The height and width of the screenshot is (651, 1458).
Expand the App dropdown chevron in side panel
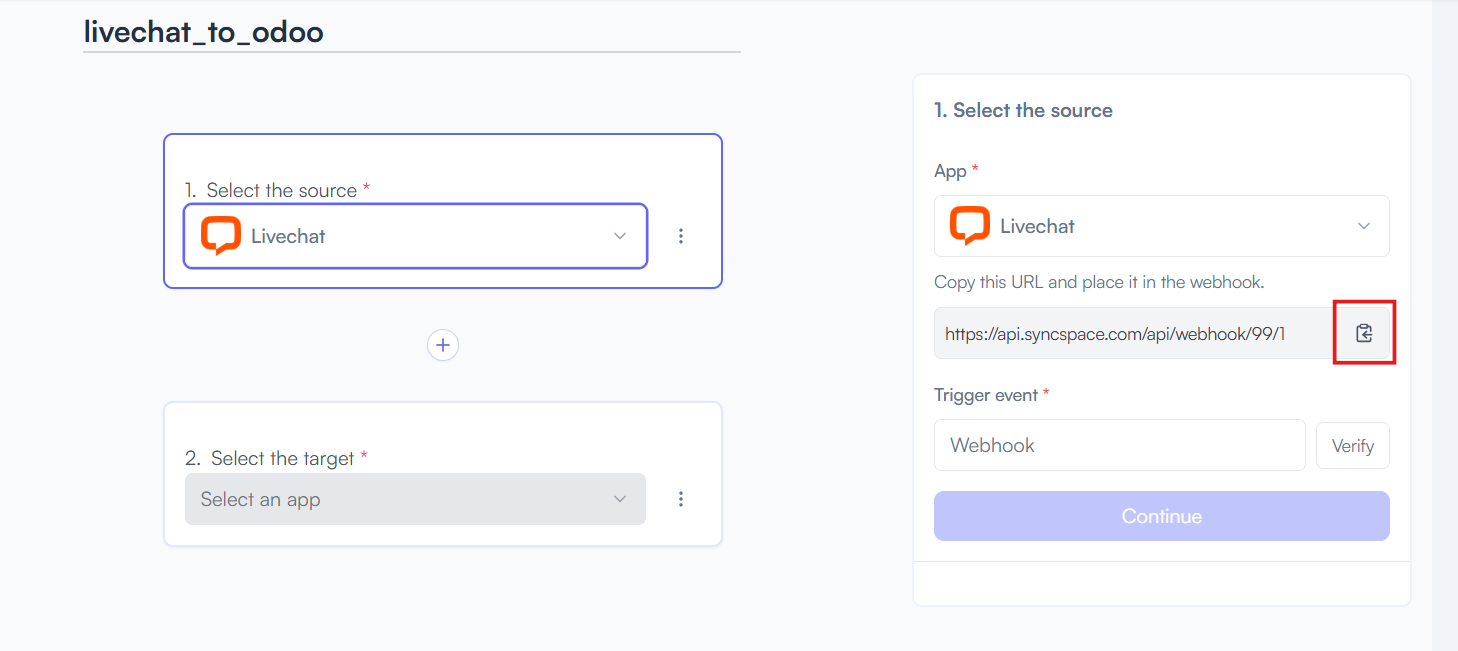pyautogui.click(x=1364, y=226)
